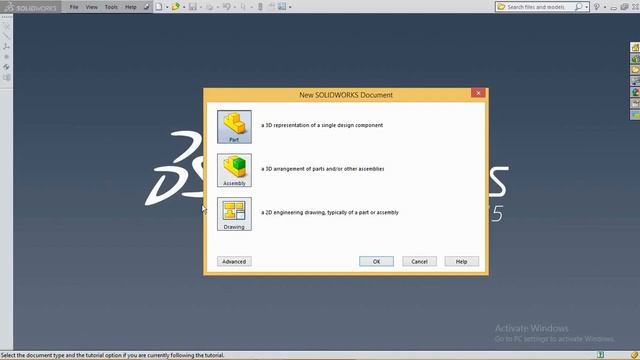Viewport: 640px width, 360px height.
Task: Expand the Open file dropdown arrow
Action: coord(184,7)
